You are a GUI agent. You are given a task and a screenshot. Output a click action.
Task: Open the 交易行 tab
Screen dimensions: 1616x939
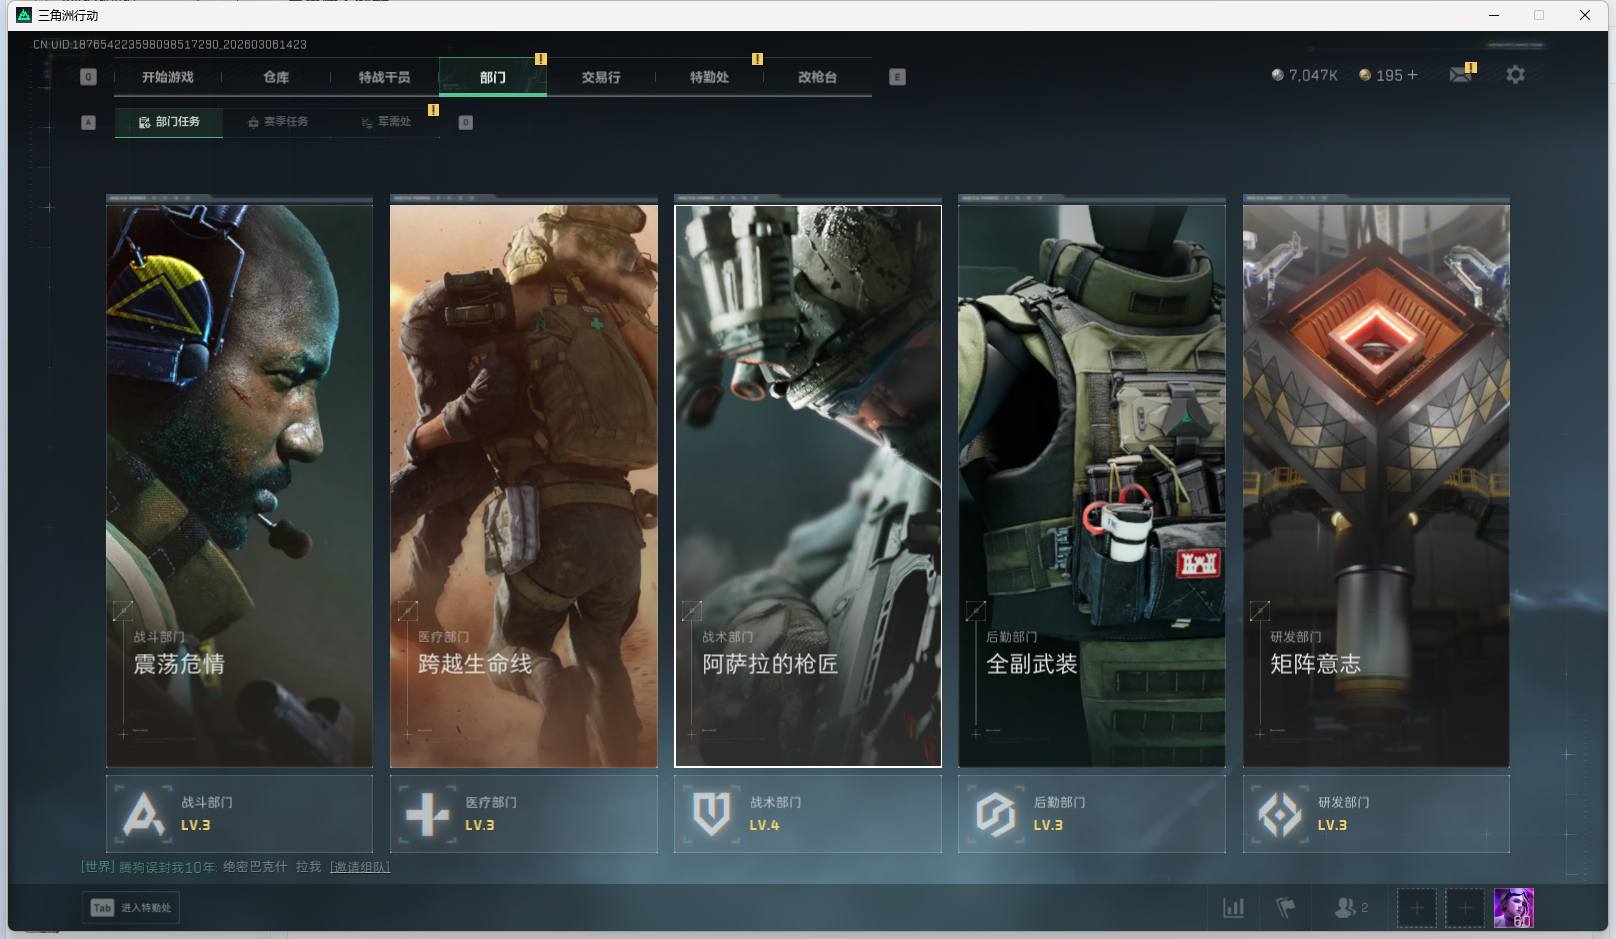pyautogui.click(x=601, y=77)
